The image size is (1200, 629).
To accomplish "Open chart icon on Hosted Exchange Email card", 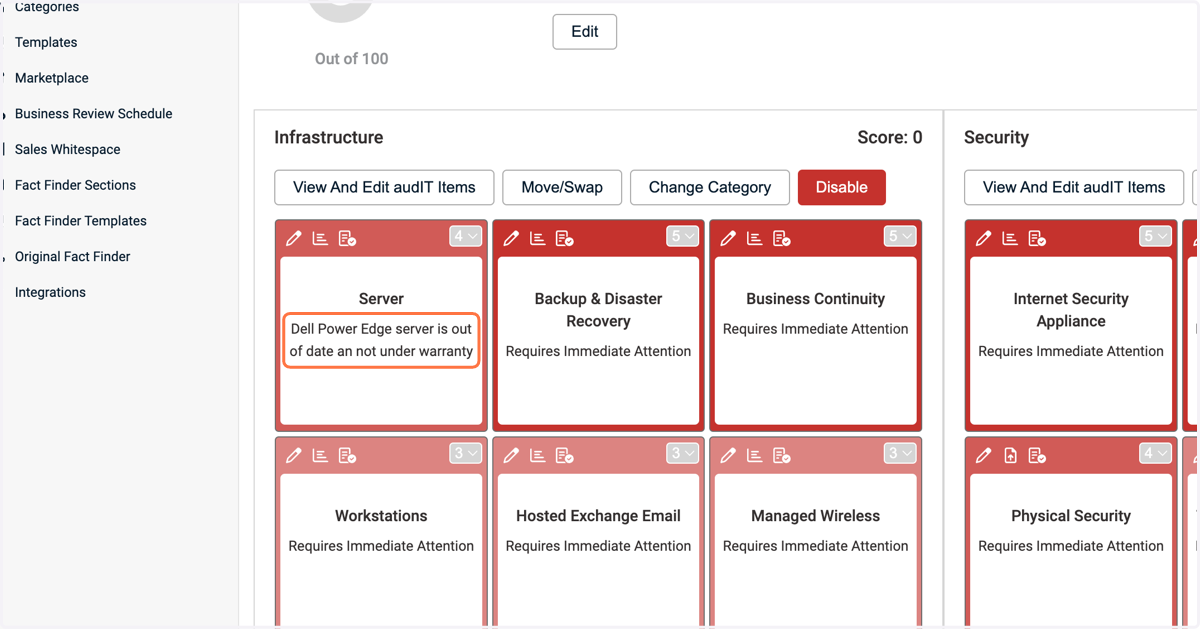I will pos(537,455).
